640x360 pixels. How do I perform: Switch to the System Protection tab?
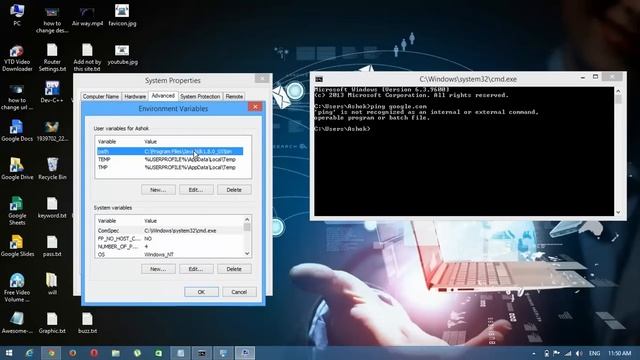[200, 97]
